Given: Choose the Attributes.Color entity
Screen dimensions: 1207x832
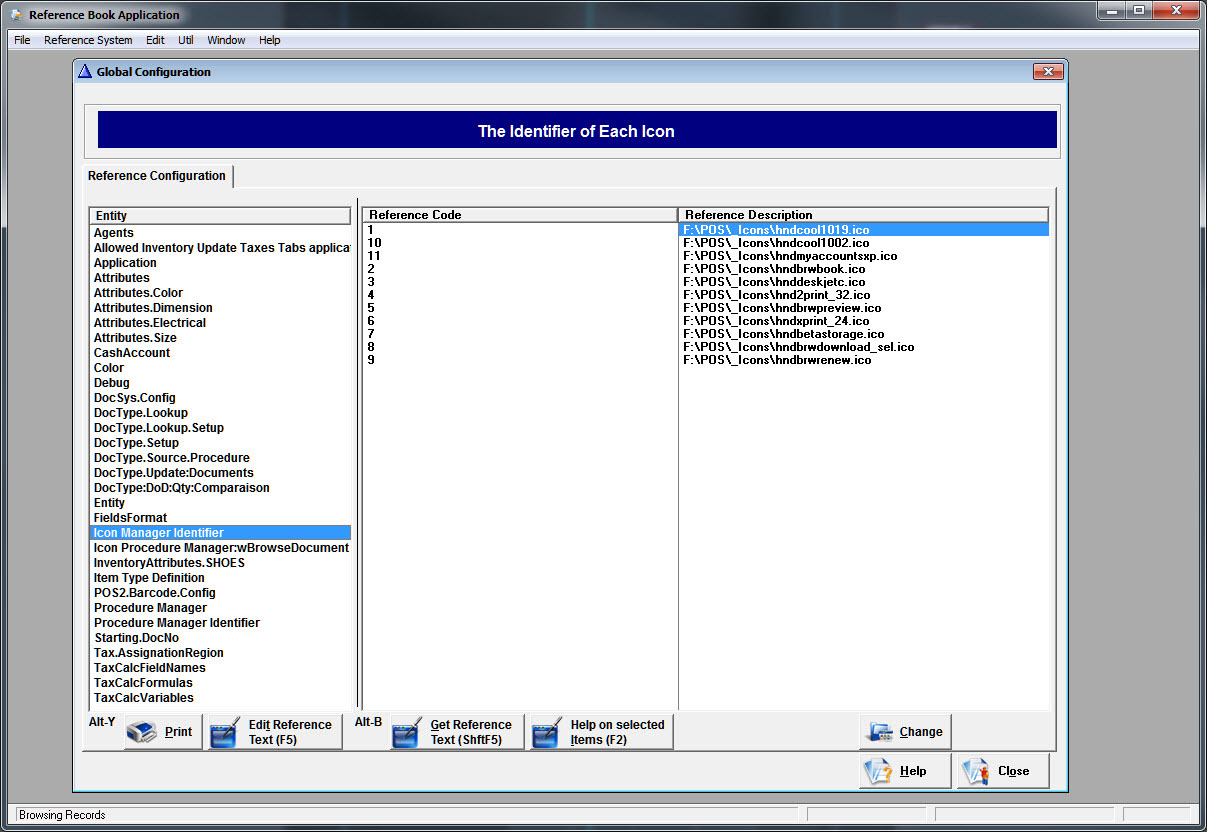Looking at the screenshot, I should (138, 293).
